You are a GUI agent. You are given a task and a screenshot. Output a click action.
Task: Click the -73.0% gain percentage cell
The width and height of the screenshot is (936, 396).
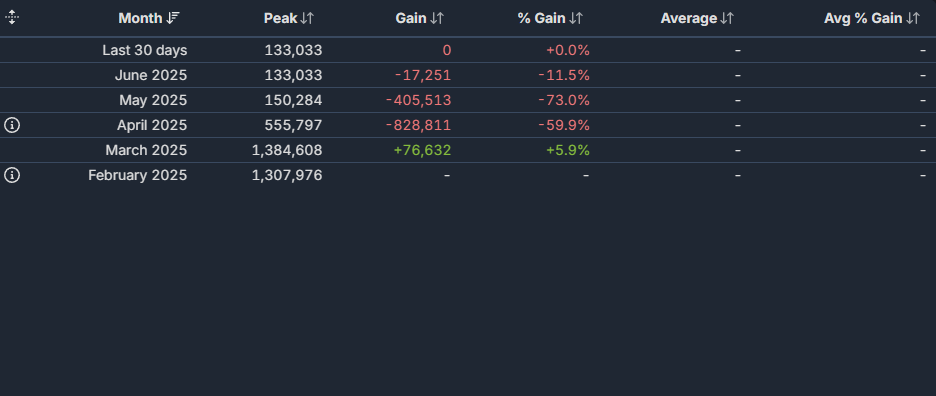point(564,100)
